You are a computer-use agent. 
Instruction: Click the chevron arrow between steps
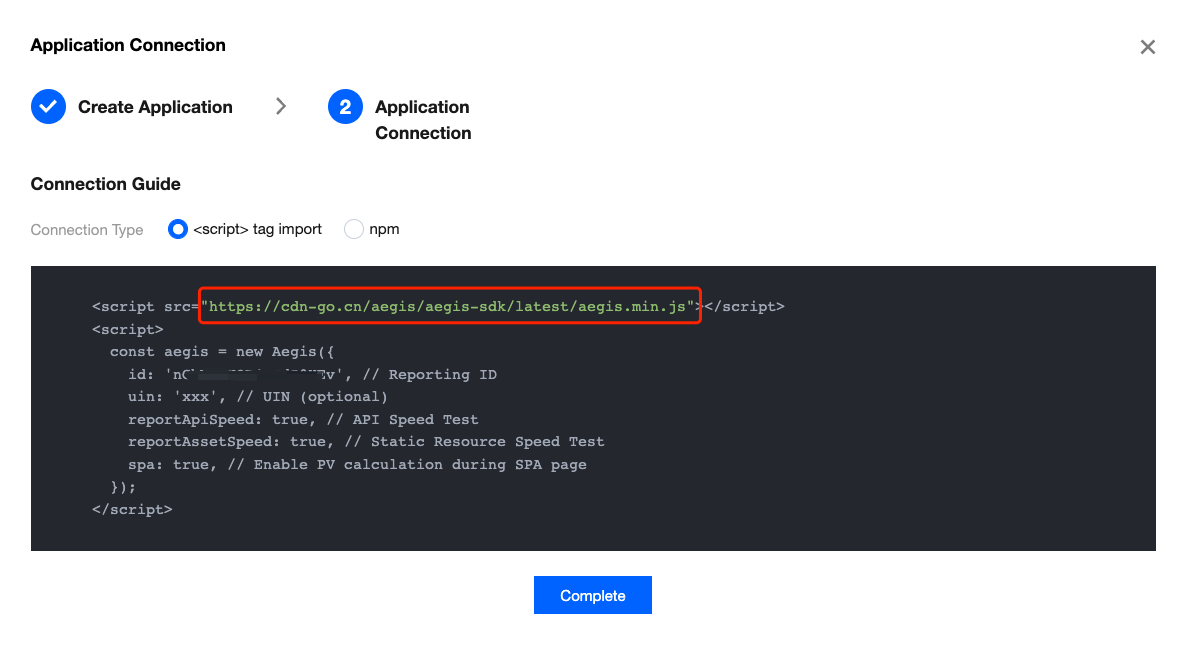[281, 107]
